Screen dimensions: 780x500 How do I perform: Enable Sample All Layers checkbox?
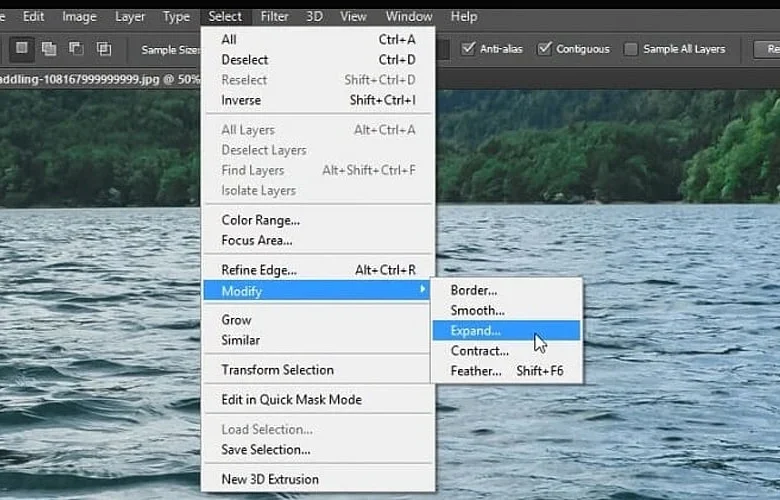click(631, 49)
